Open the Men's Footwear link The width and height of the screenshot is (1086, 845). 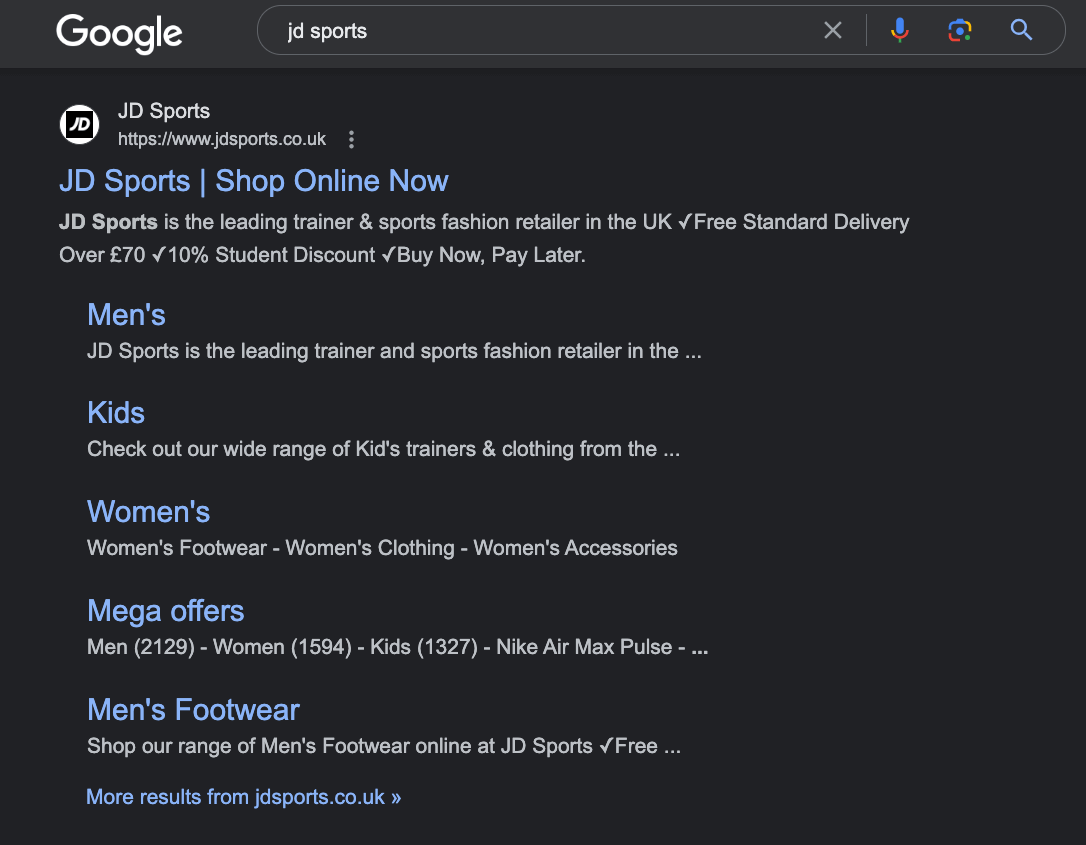(x=193, y=709)
